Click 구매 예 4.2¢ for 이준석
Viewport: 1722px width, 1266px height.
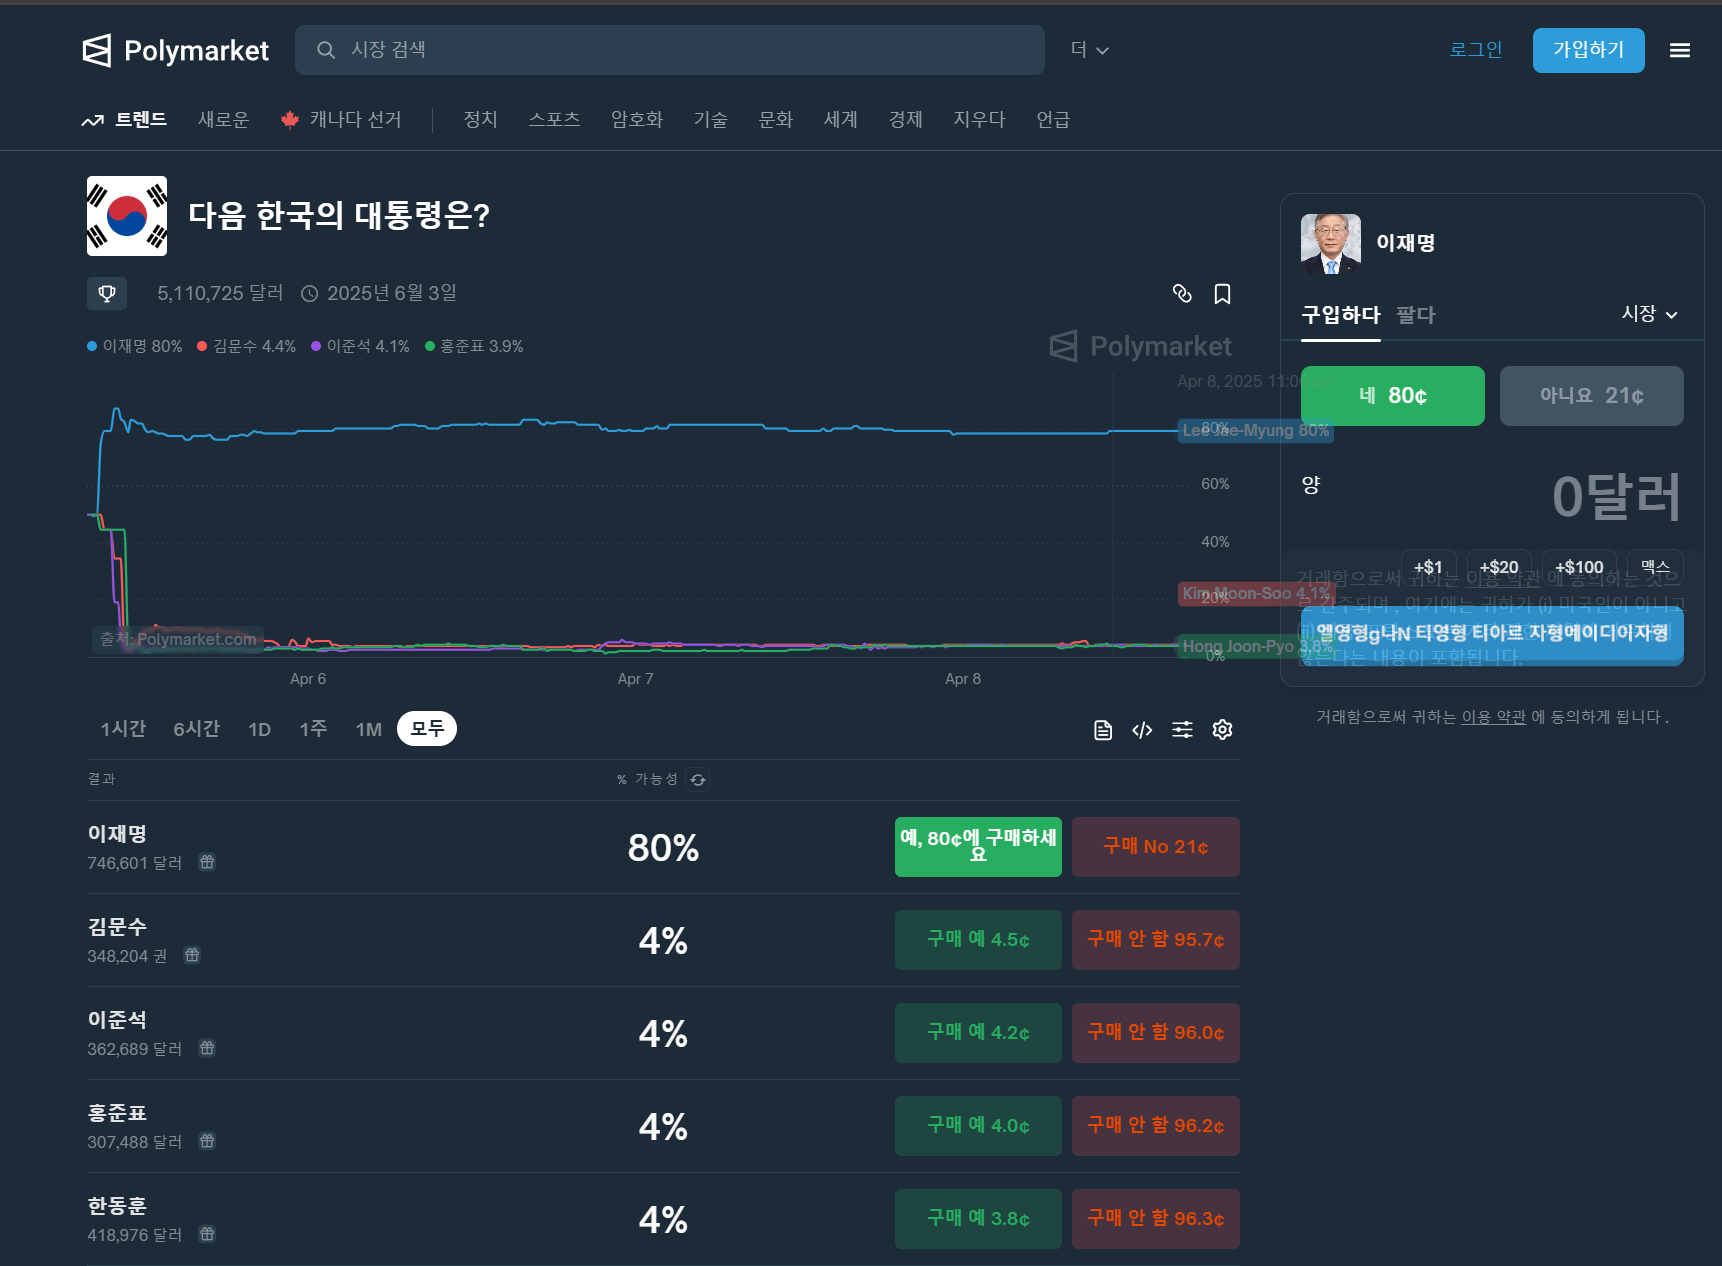coord(978,1033)
